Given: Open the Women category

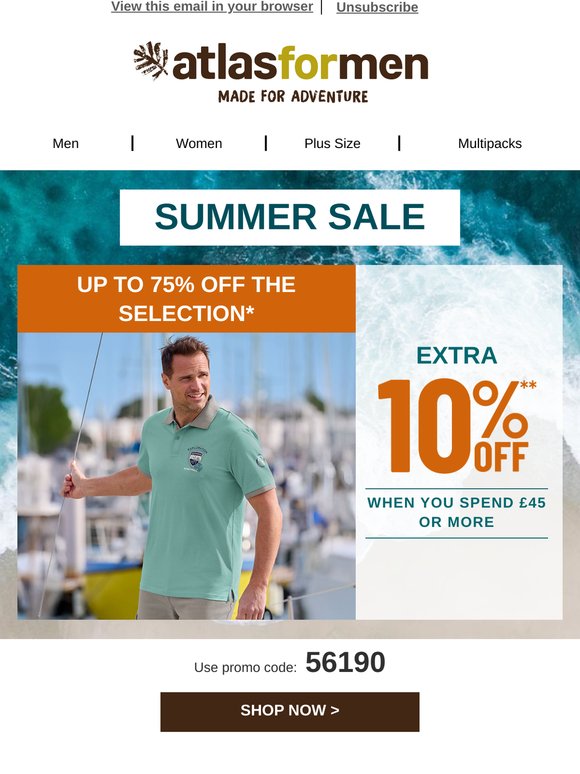Looking at the screenshot, I should 199,144.
